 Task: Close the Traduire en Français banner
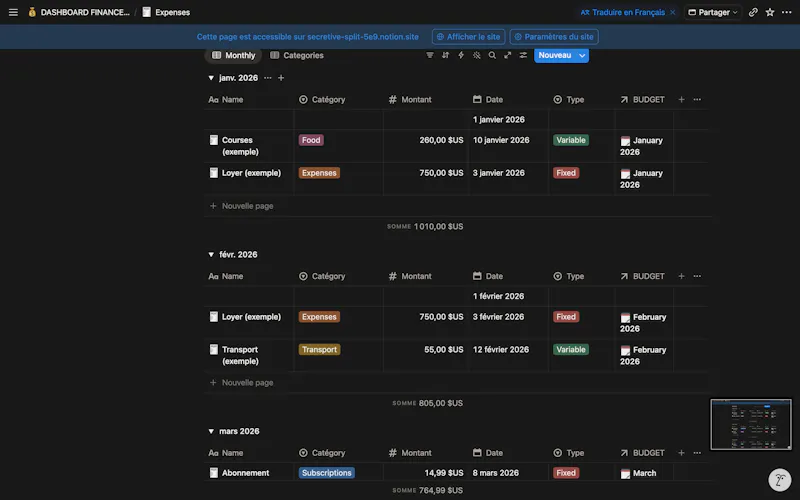672,12
